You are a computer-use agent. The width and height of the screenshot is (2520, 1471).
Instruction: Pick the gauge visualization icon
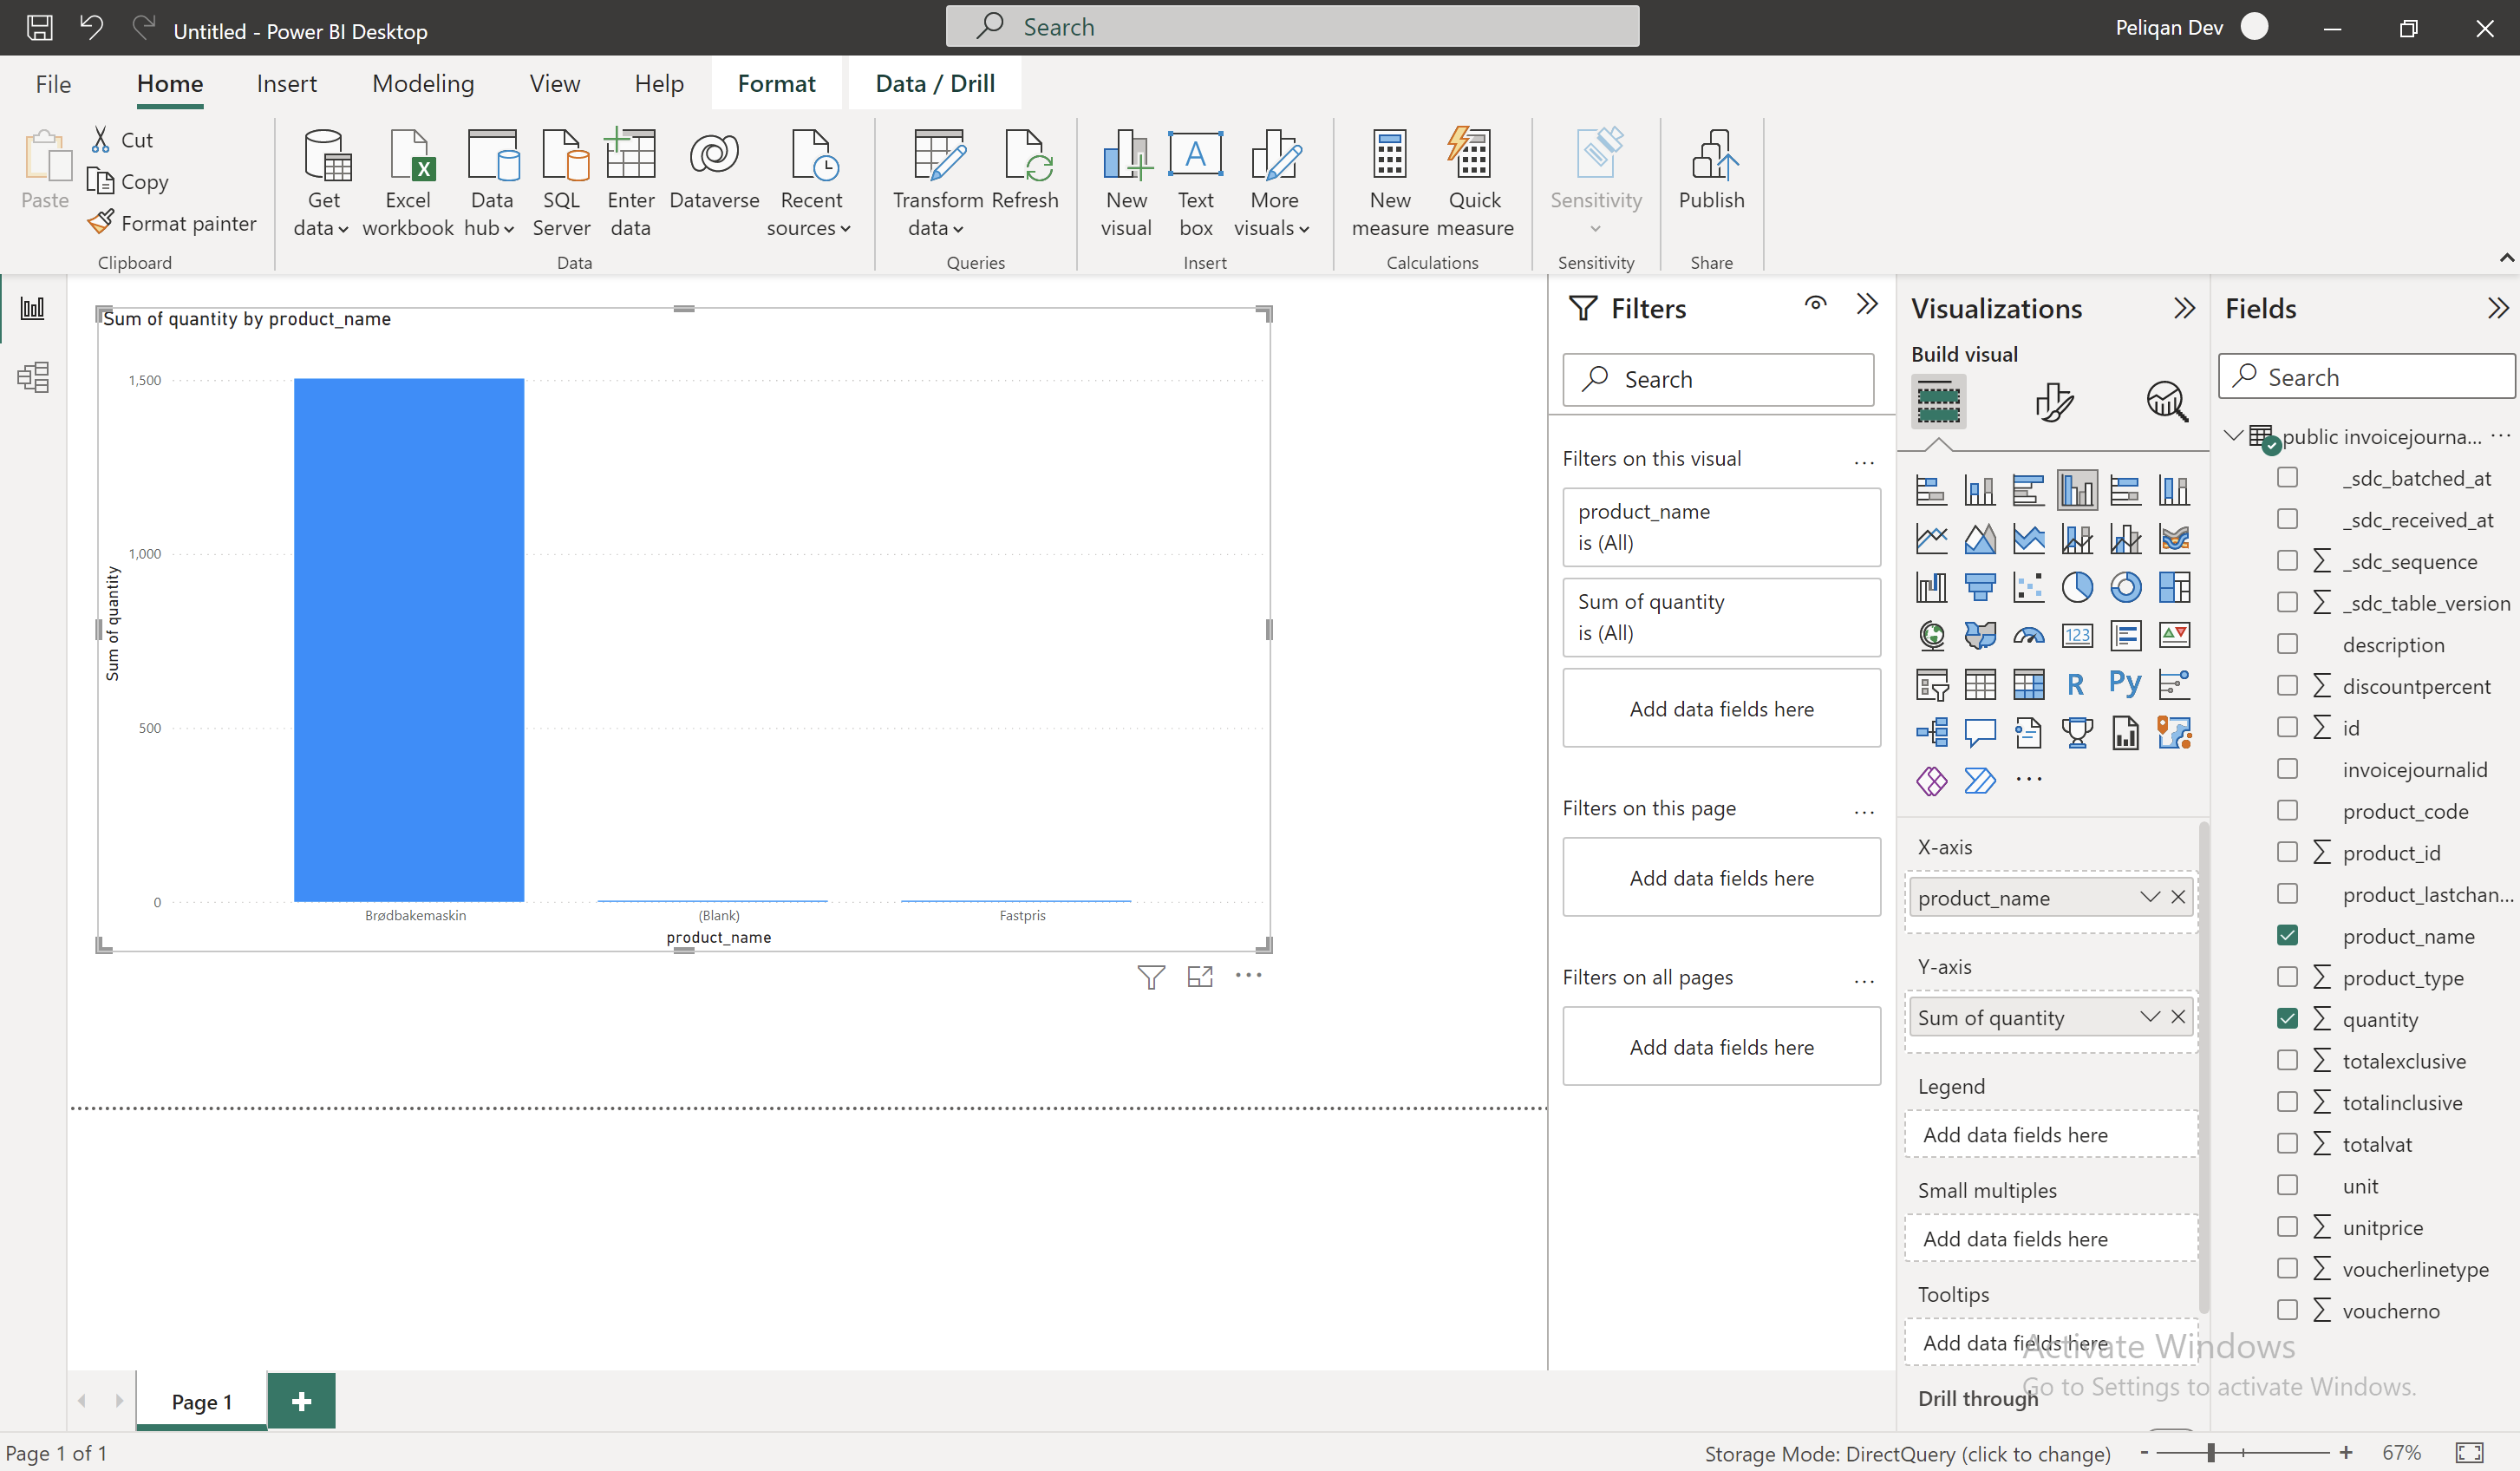(2028, 636)
